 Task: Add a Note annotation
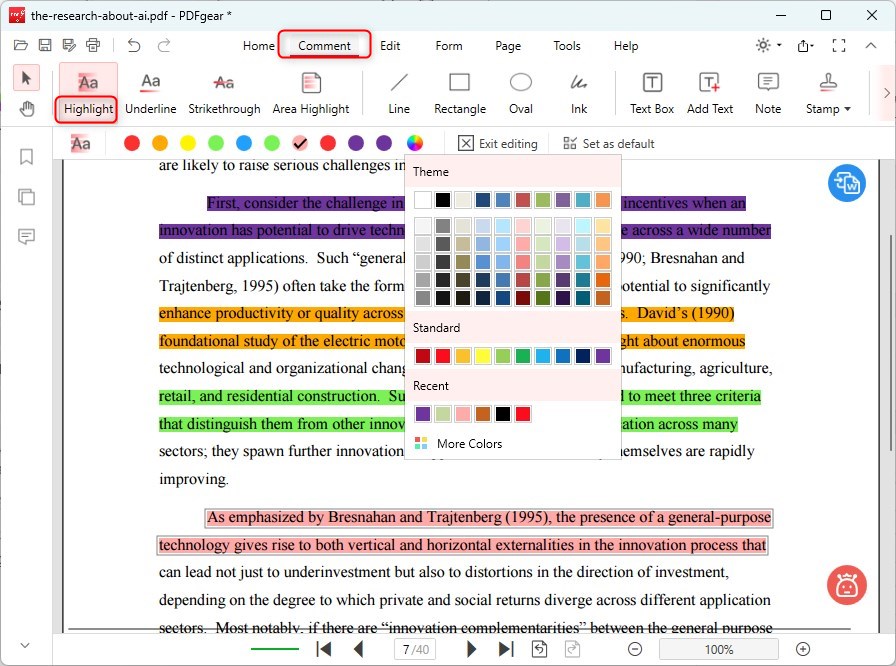point(768,93)
